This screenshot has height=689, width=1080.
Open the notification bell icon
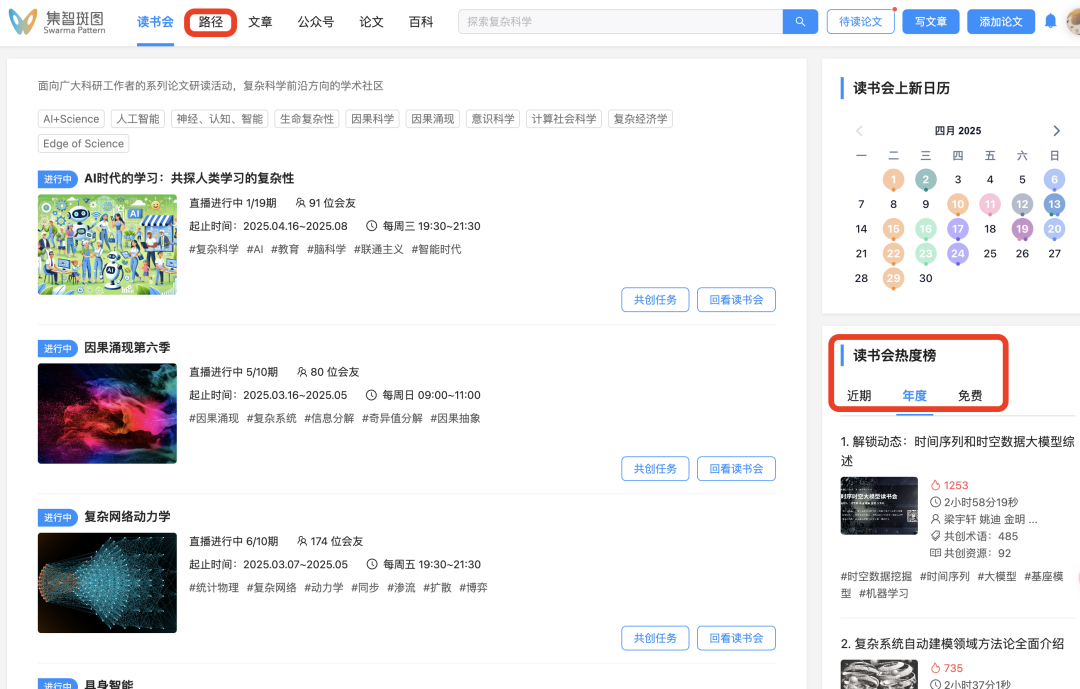pyautogui.click(x=1050, y=21)
